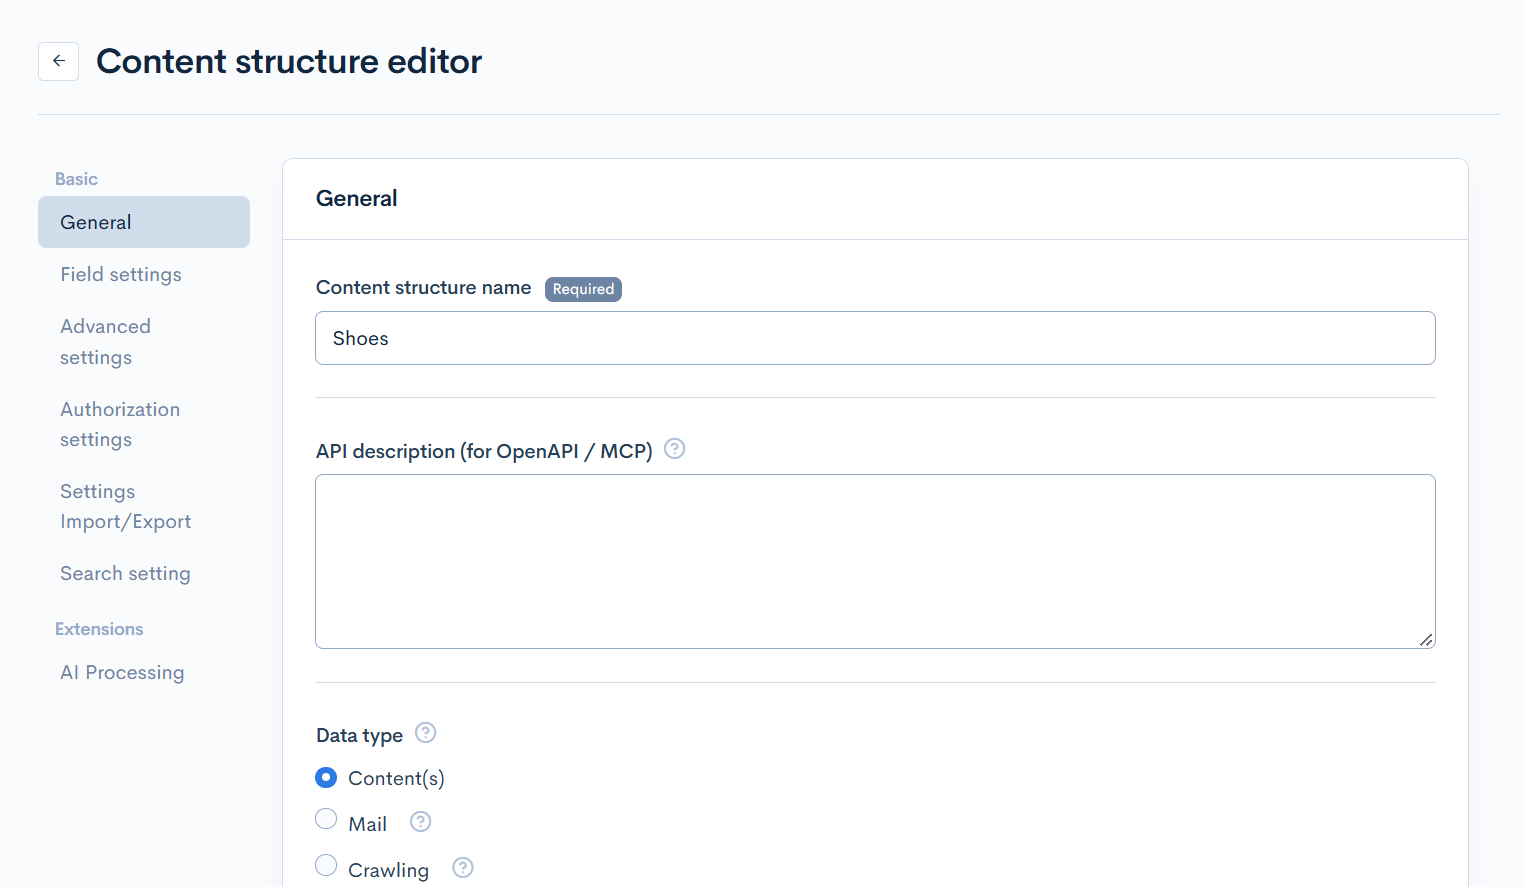Choose the Mail data type option
Image resolution: width=1525 pixels, height=887 pixels.
click(x=326, y=819)
